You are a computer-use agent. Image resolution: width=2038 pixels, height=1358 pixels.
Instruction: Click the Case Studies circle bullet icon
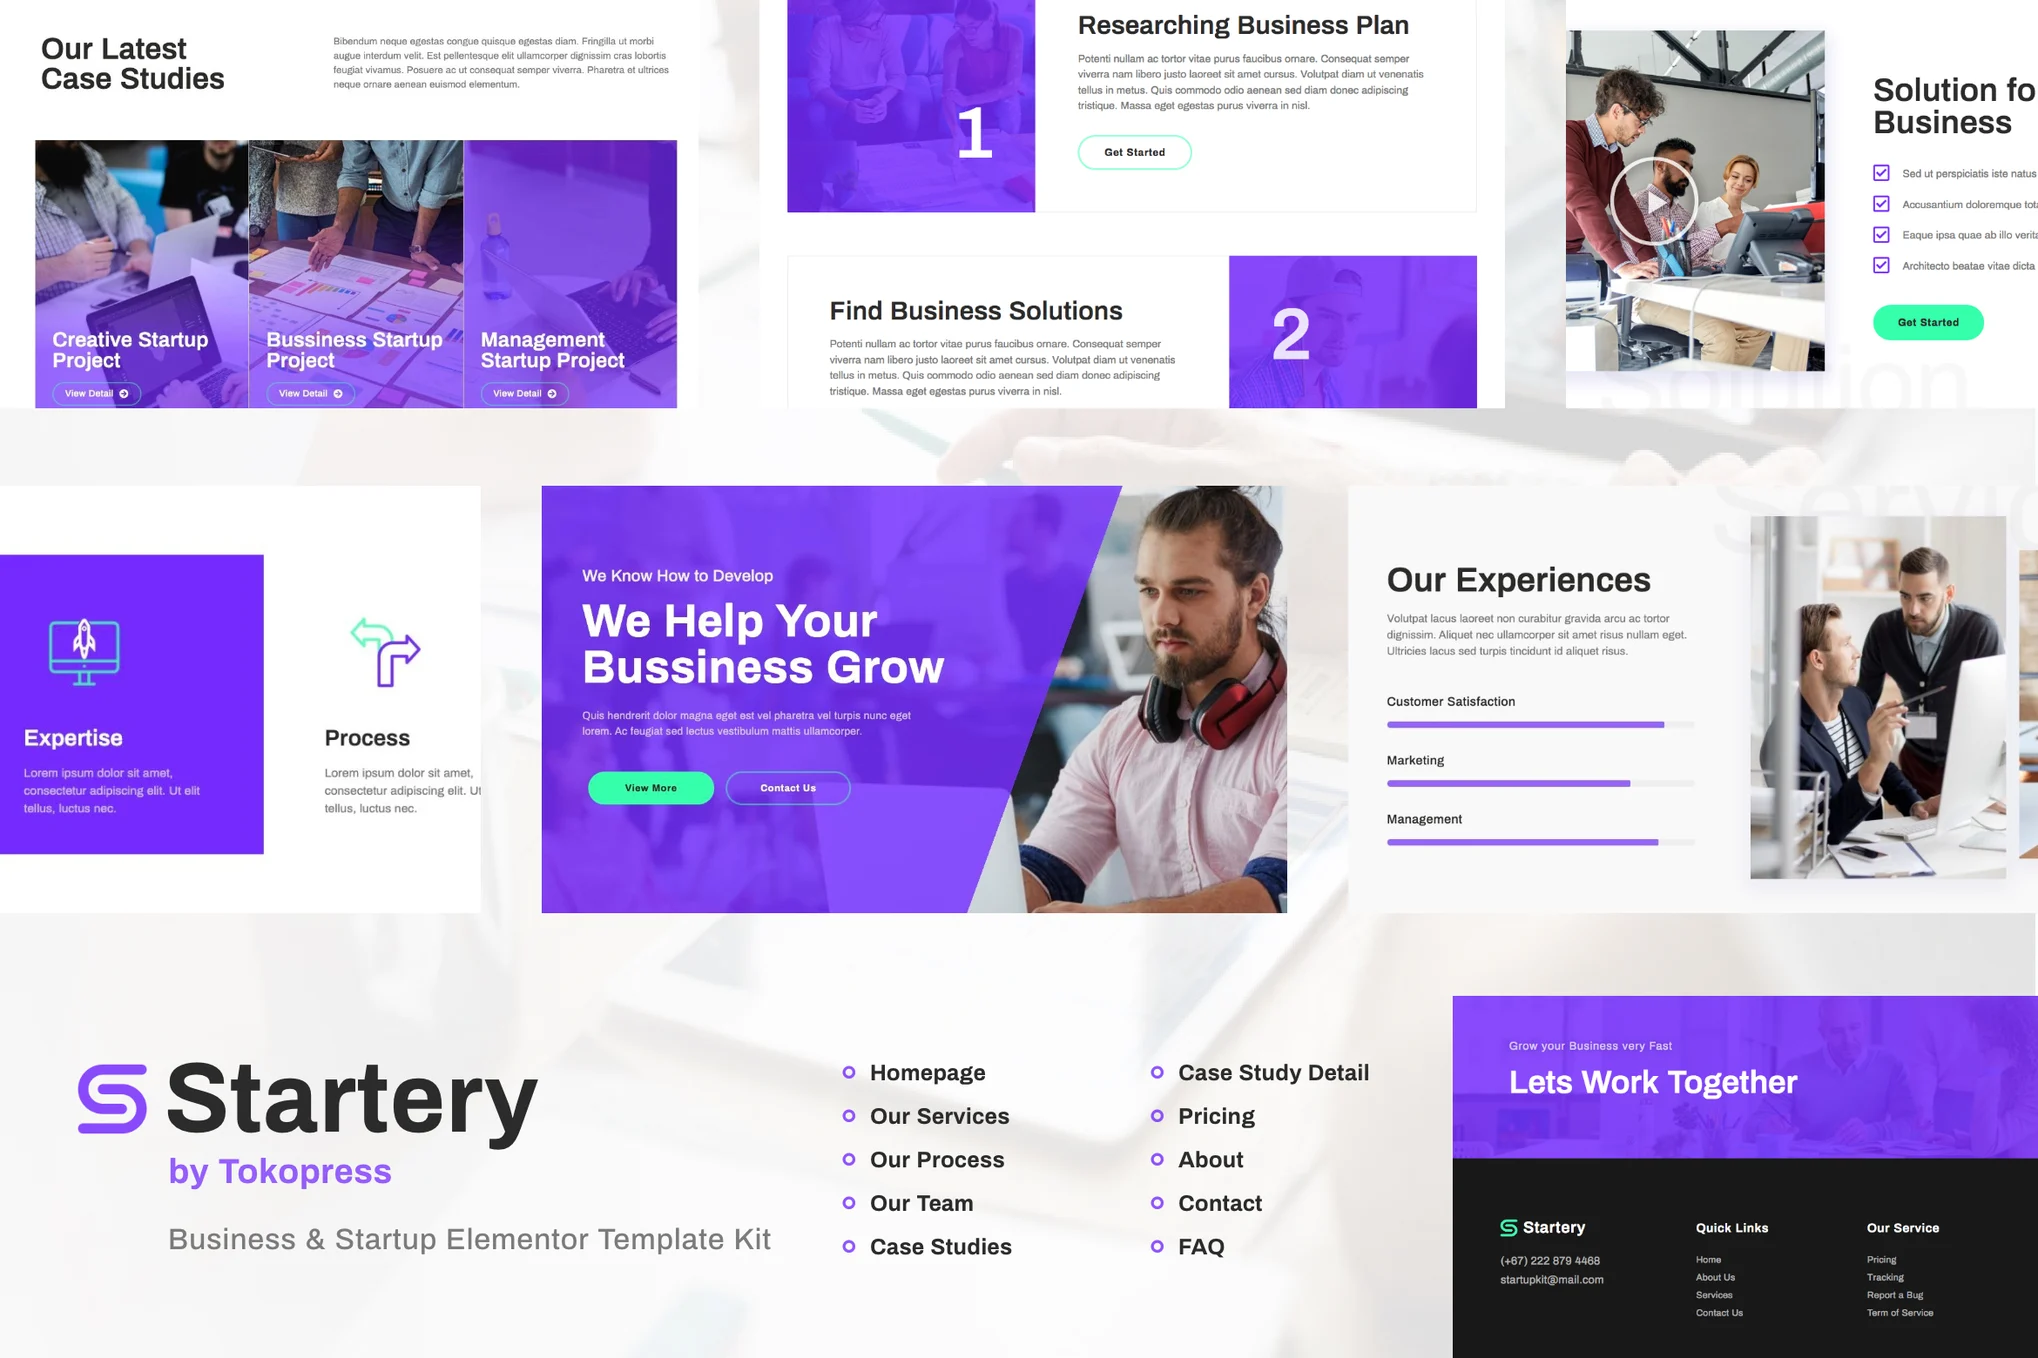coord(847,1246)
